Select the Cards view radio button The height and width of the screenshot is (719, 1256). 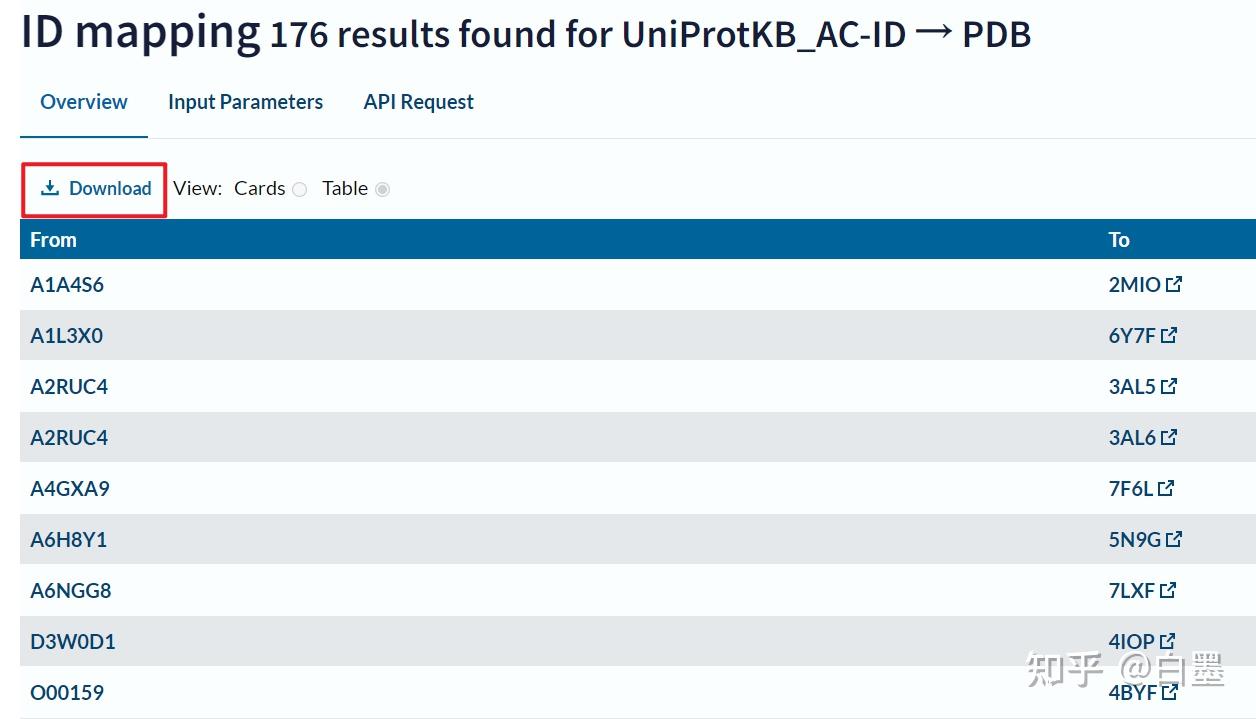coord(298,189)
